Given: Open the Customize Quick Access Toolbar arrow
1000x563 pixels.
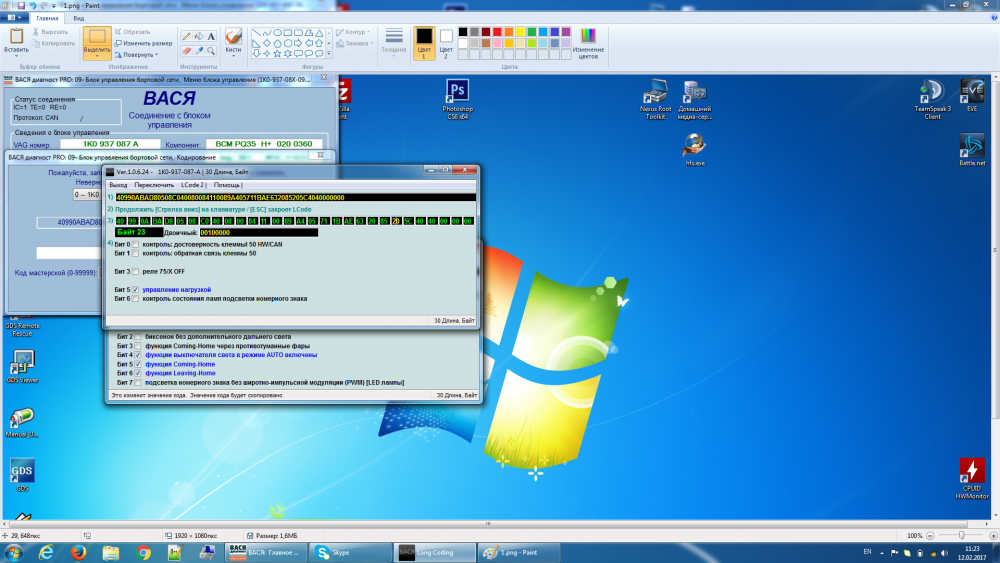Looking at the screenshot, I should click(54, 6).
